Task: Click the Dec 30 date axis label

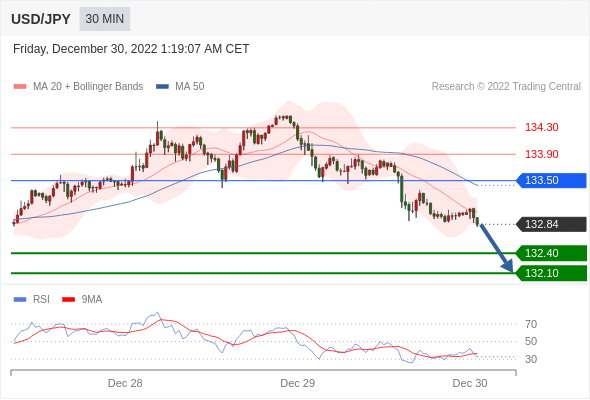Action: click(x=470, y=383)
